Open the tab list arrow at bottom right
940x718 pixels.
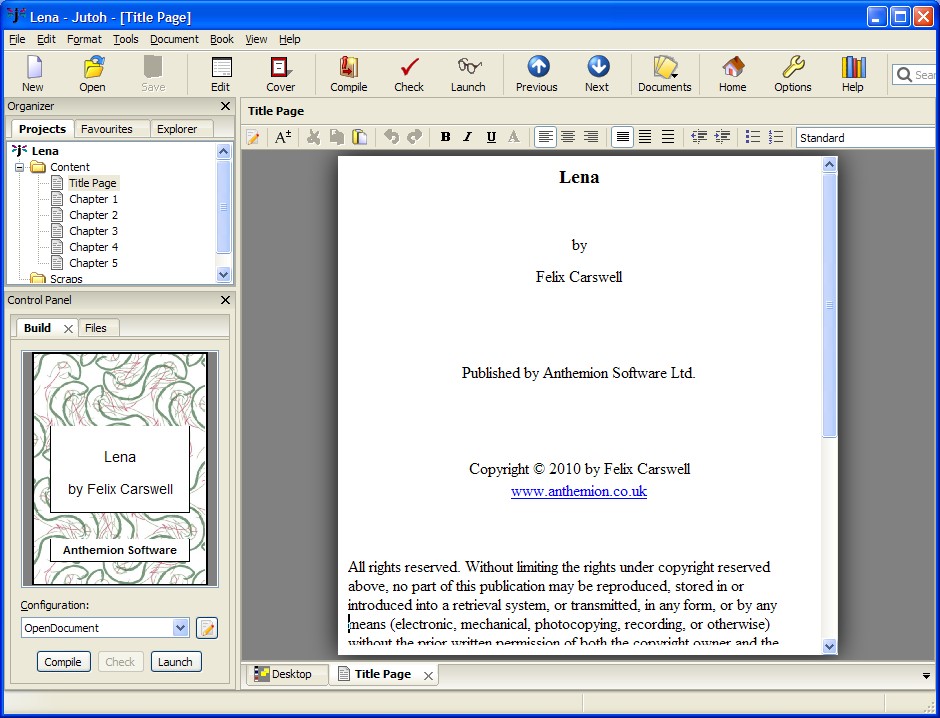tap(926, 675)
